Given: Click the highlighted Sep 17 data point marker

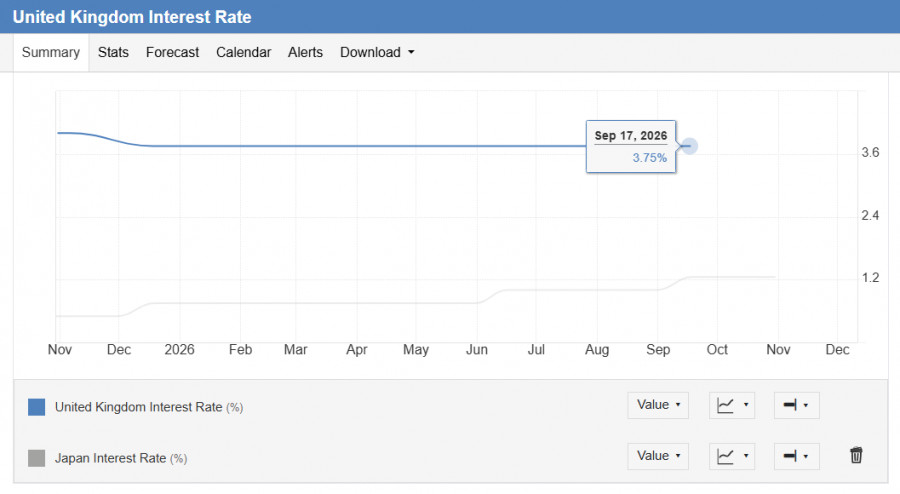Looking at the screenshot, I should pos(689,146).
